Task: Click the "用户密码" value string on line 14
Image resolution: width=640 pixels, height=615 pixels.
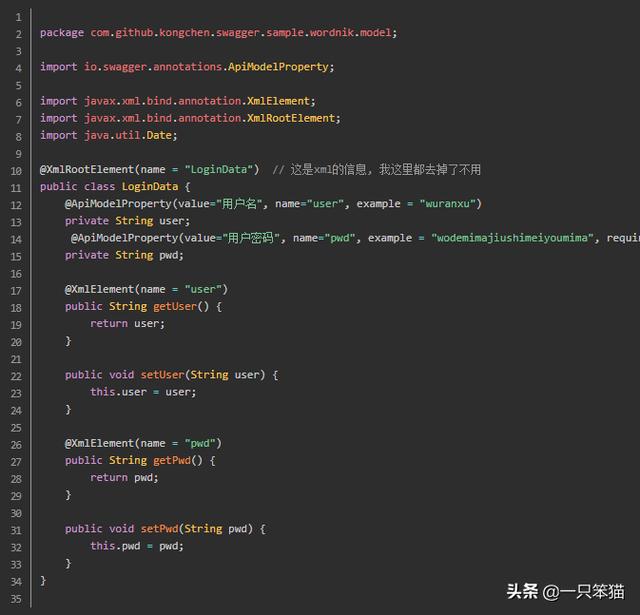Action: pyautogui.click(x=251, y=238)
